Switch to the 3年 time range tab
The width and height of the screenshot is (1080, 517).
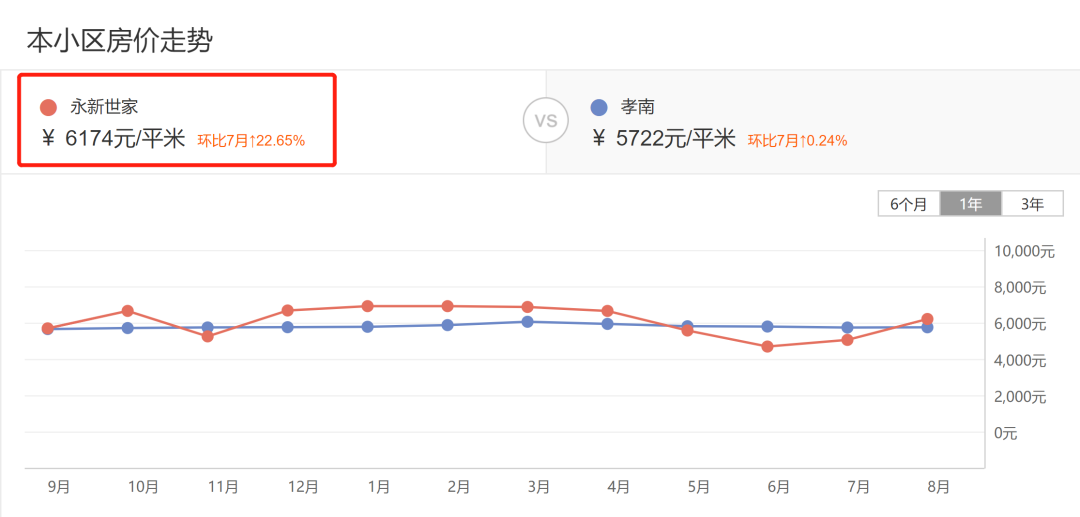[x=1032, y=204]
